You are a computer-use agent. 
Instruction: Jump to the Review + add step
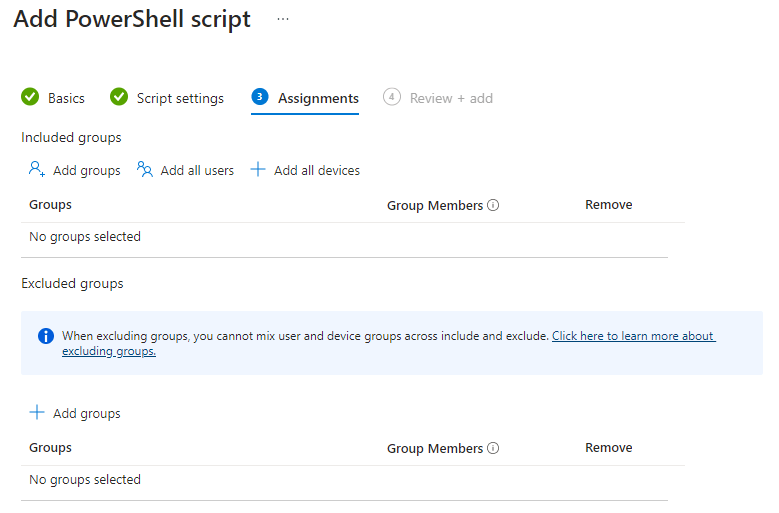(x=451, y=98)
